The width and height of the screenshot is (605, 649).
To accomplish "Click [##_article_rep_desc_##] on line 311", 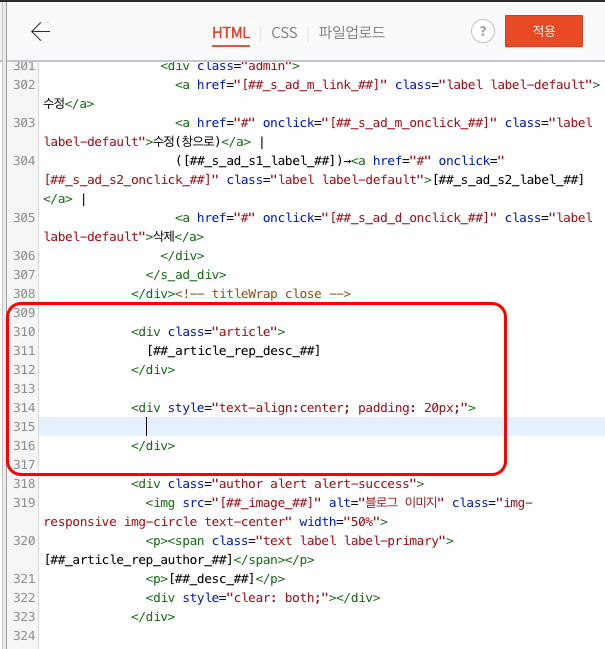I will coord(233,351).
